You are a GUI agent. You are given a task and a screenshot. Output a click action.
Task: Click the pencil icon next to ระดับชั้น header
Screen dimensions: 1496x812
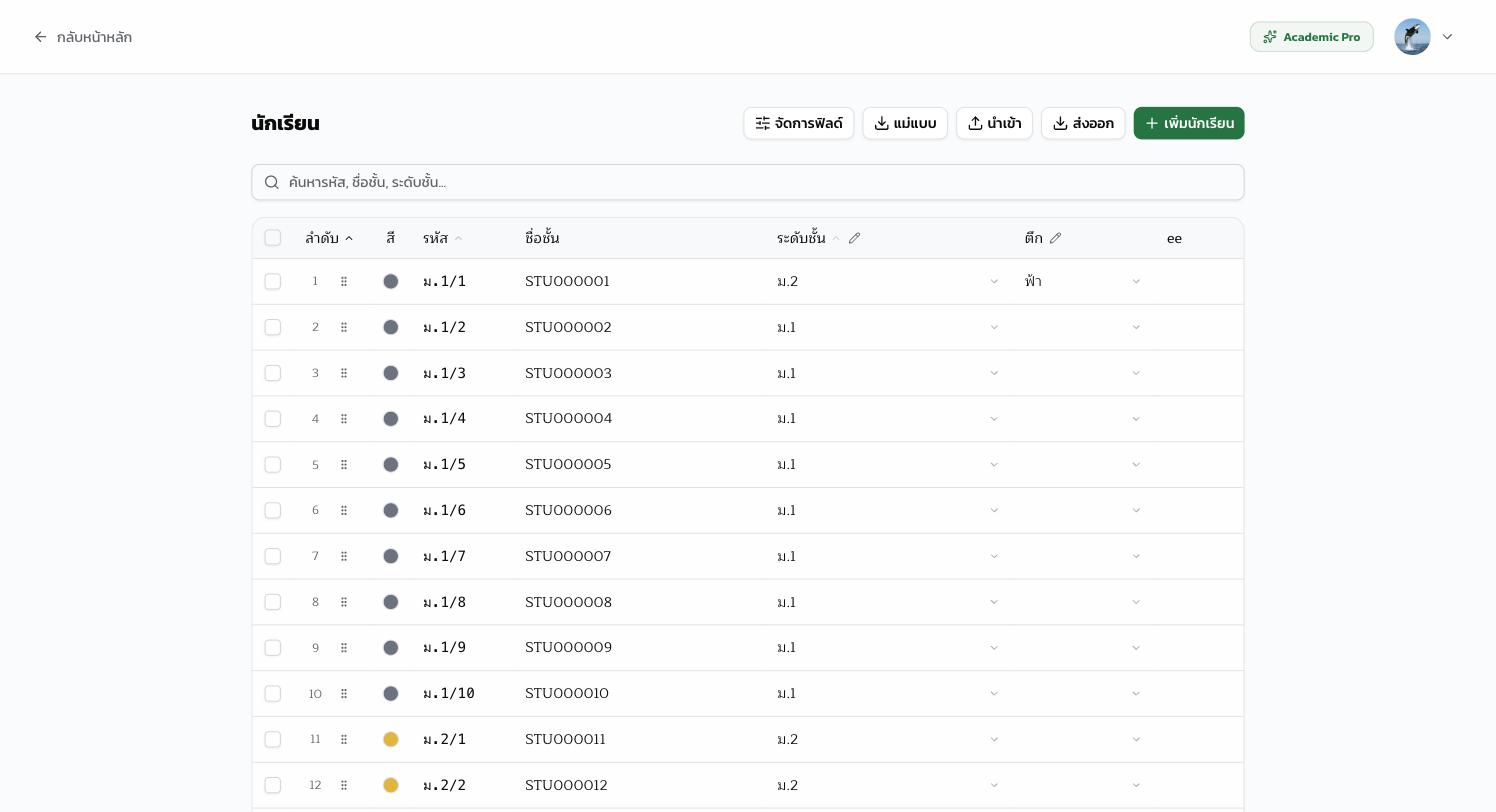854,238
